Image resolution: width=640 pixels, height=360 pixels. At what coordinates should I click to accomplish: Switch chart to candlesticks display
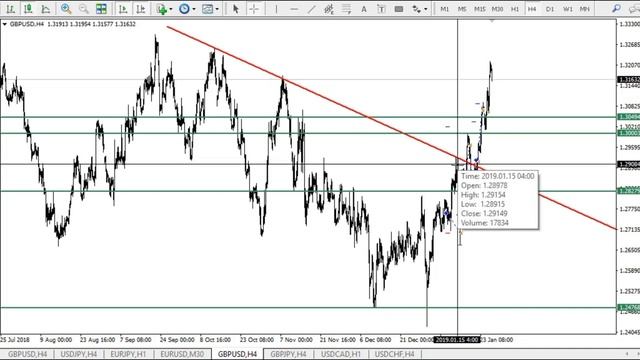[x=28, y=9]
